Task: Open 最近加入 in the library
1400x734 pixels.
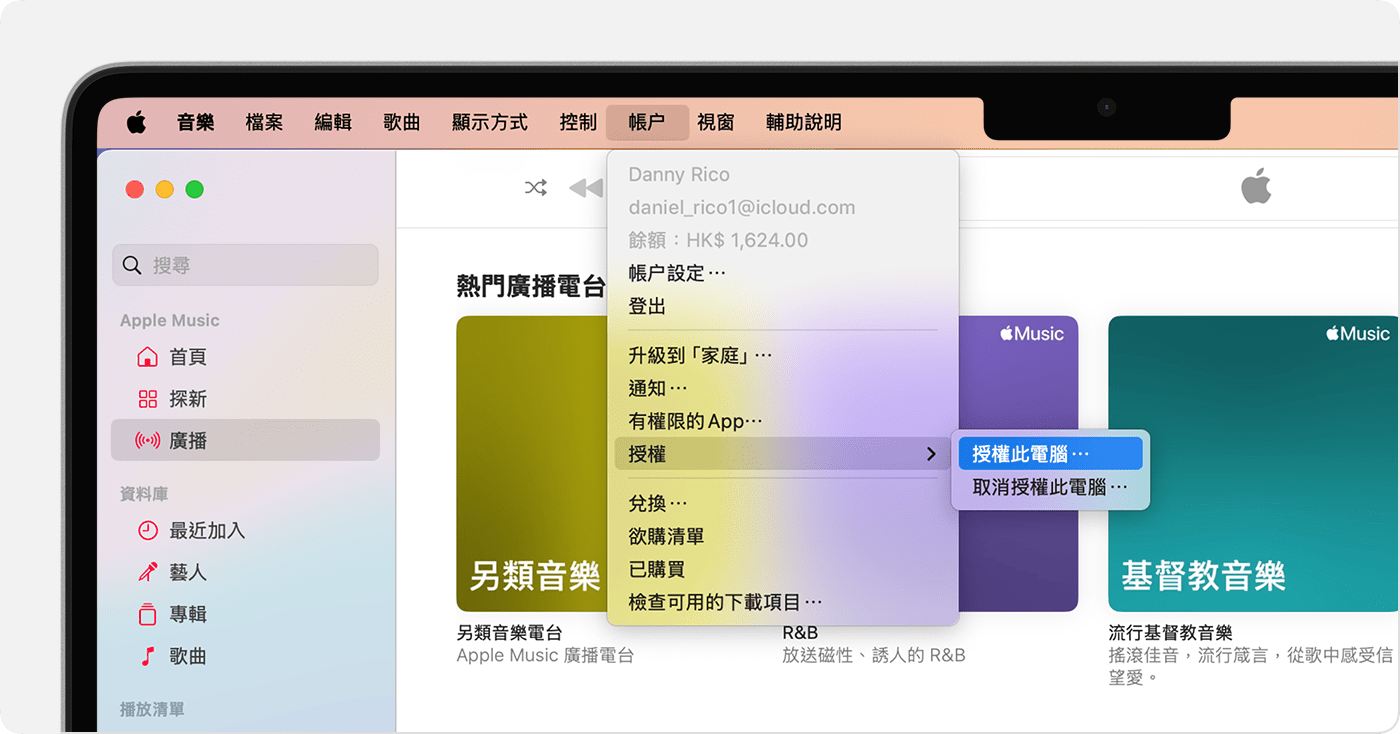Action: point(245,531)
